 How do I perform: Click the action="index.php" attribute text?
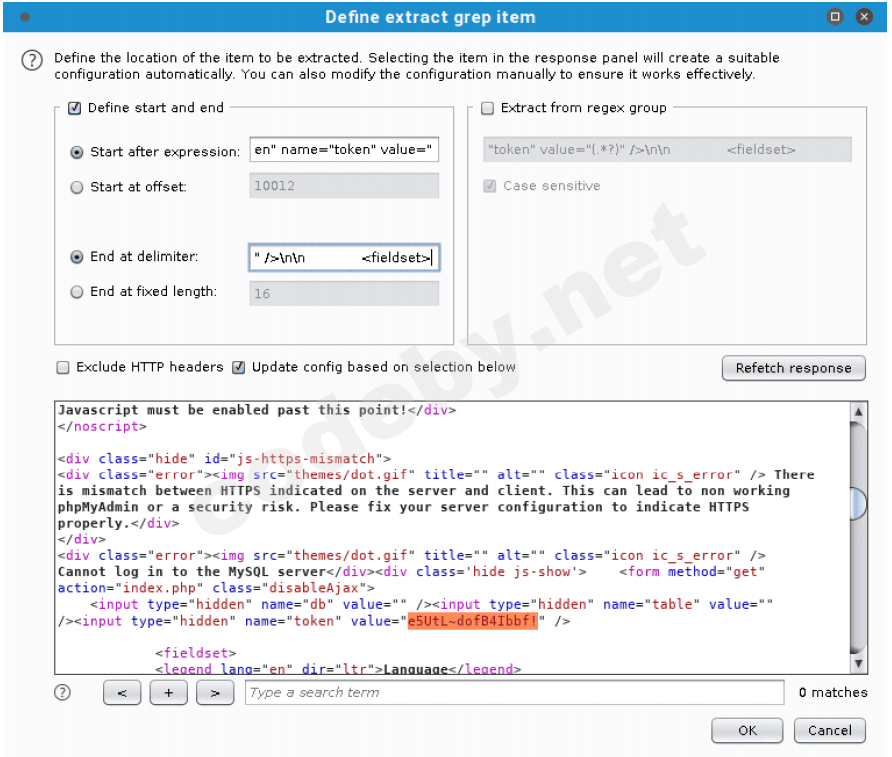(x=130, y=588)
